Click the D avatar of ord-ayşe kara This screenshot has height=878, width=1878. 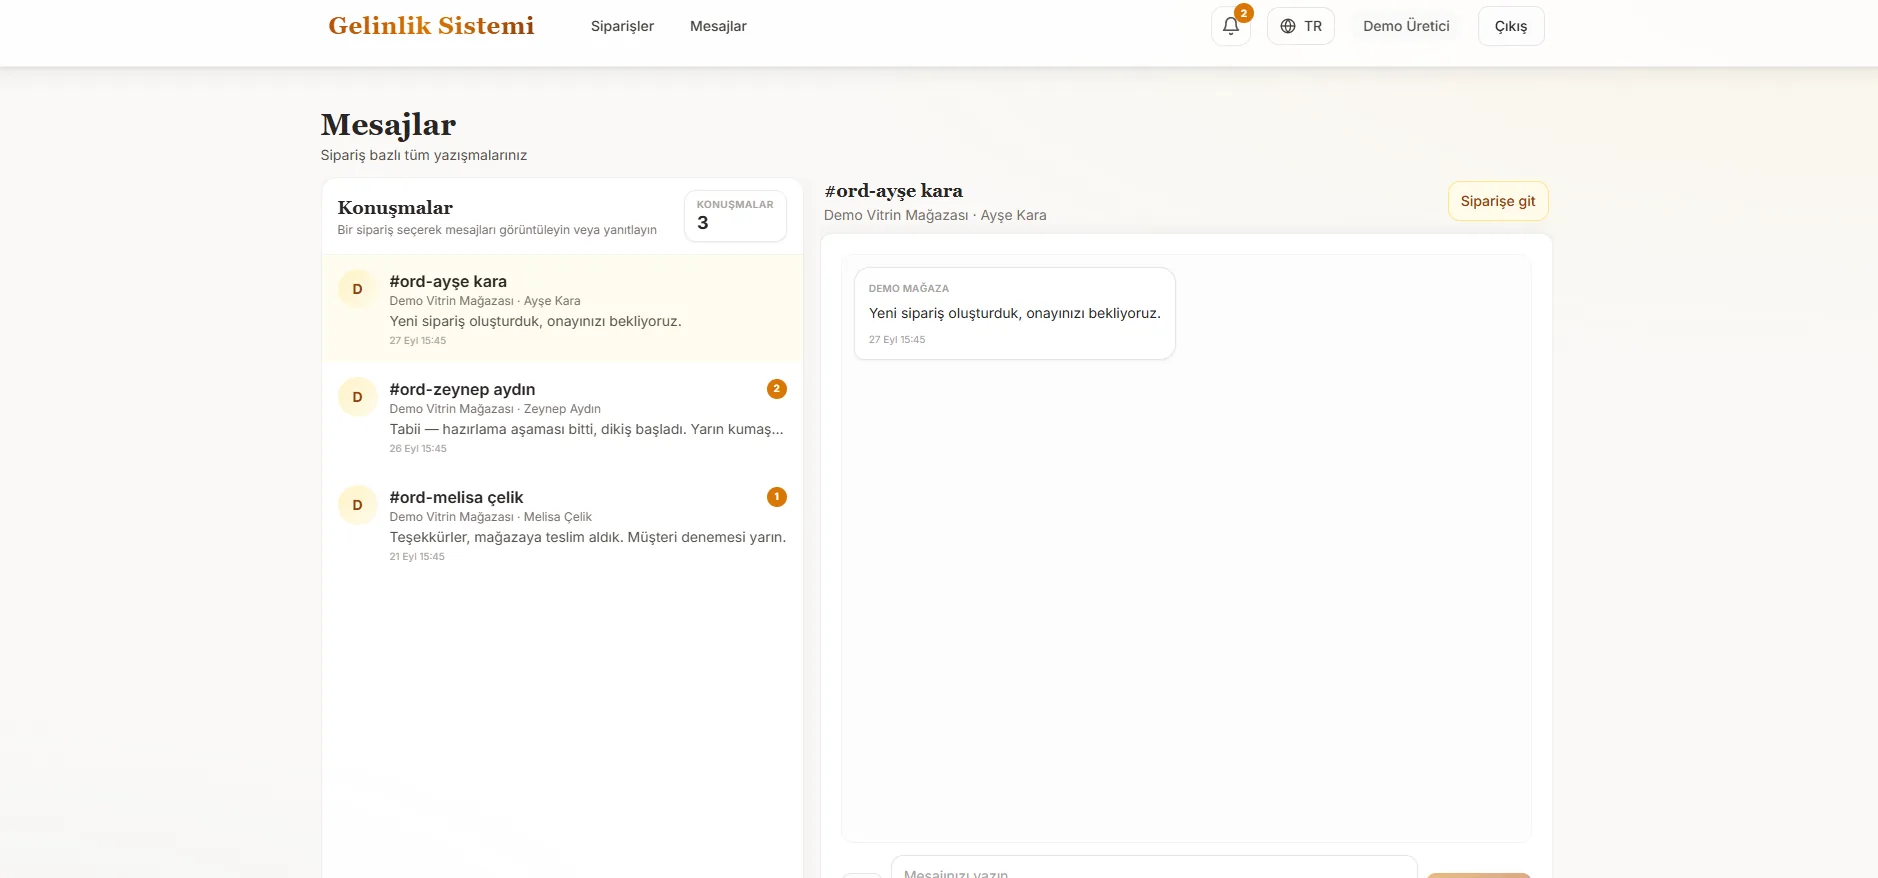pos(357,289)
